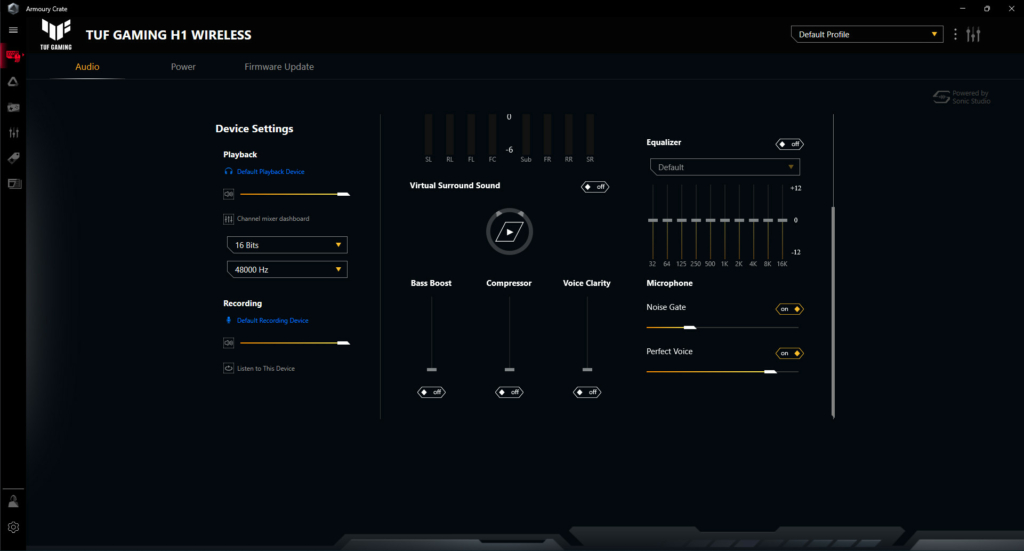This screenshot has height=551, width=1024.
Task: Switch to the Power tab
Action: [x=183, y=67]
